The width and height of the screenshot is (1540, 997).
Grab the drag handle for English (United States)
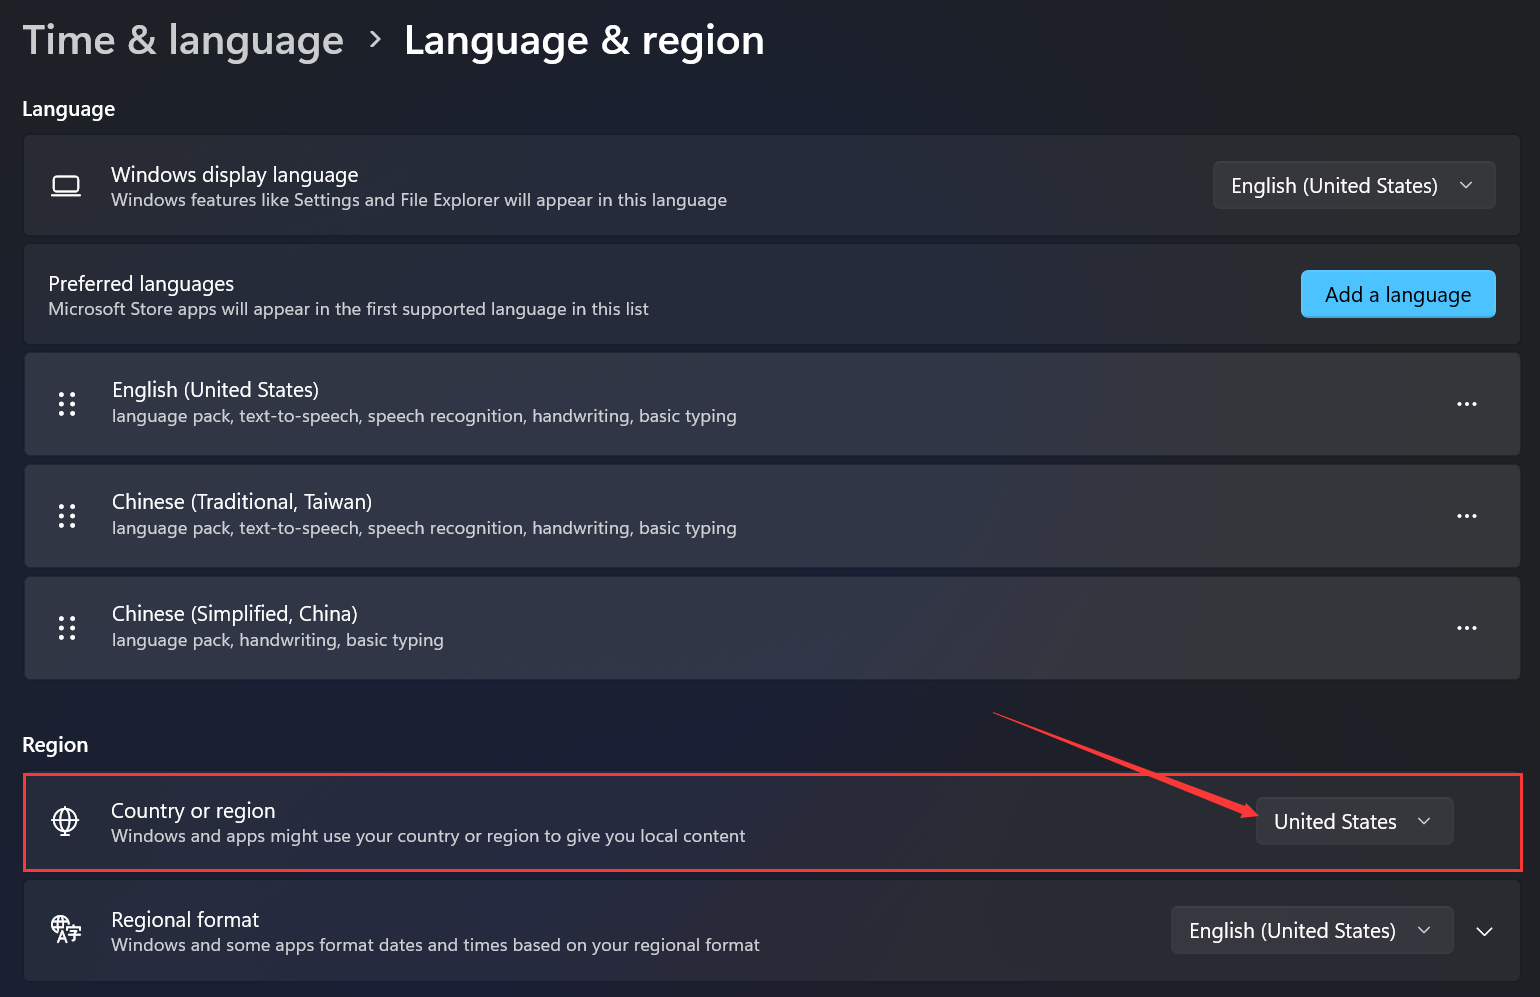67,404
